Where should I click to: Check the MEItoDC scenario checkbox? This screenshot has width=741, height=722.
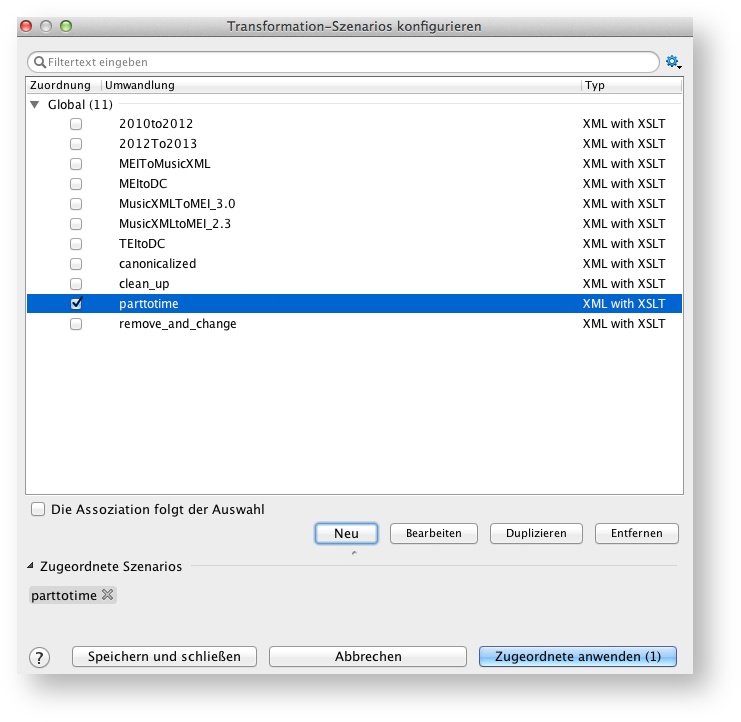pos(76,184)
